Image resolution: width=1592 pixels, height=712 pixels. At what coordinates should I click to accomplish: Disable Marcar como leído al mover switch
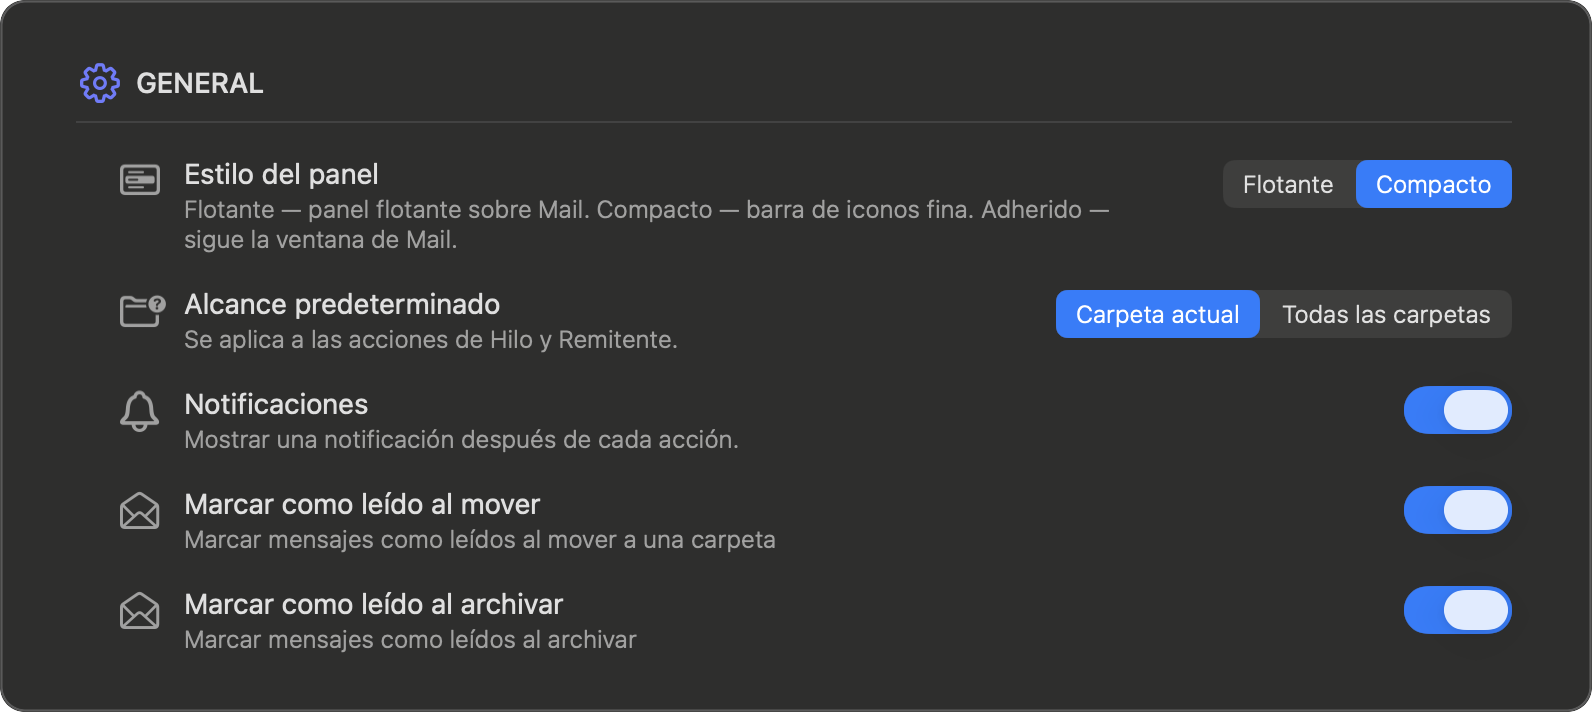(1457, 510)
